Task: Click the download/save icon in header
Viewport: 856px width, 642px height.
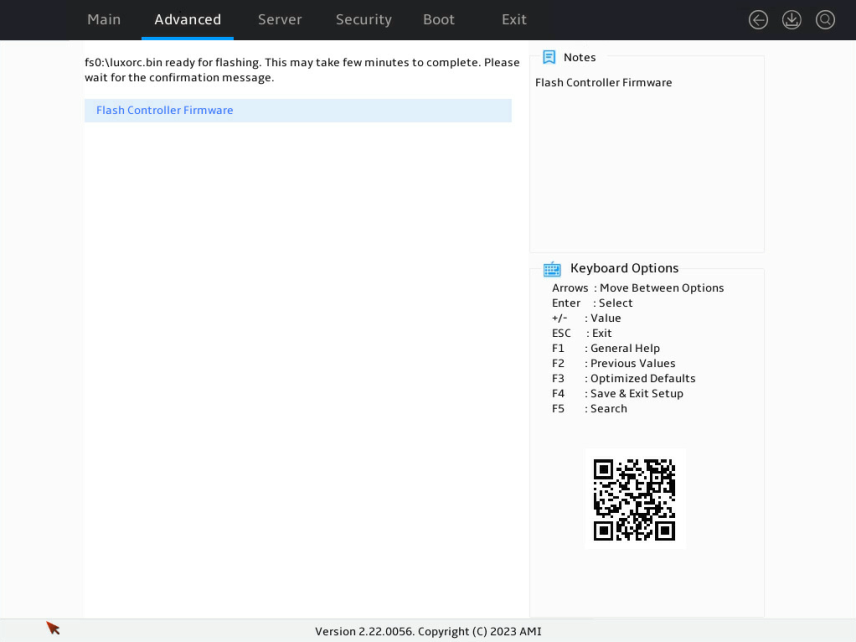Action: [x=791, y=20]
